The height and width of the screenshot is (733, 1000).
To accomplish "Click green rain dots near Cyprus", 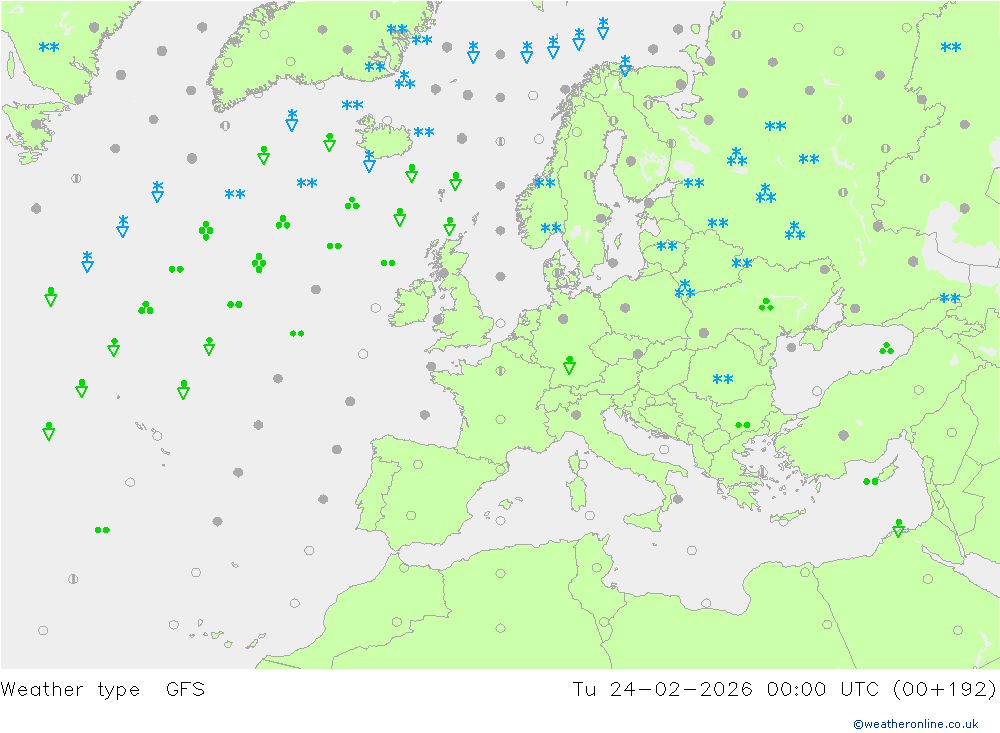I will coord(871,481).
